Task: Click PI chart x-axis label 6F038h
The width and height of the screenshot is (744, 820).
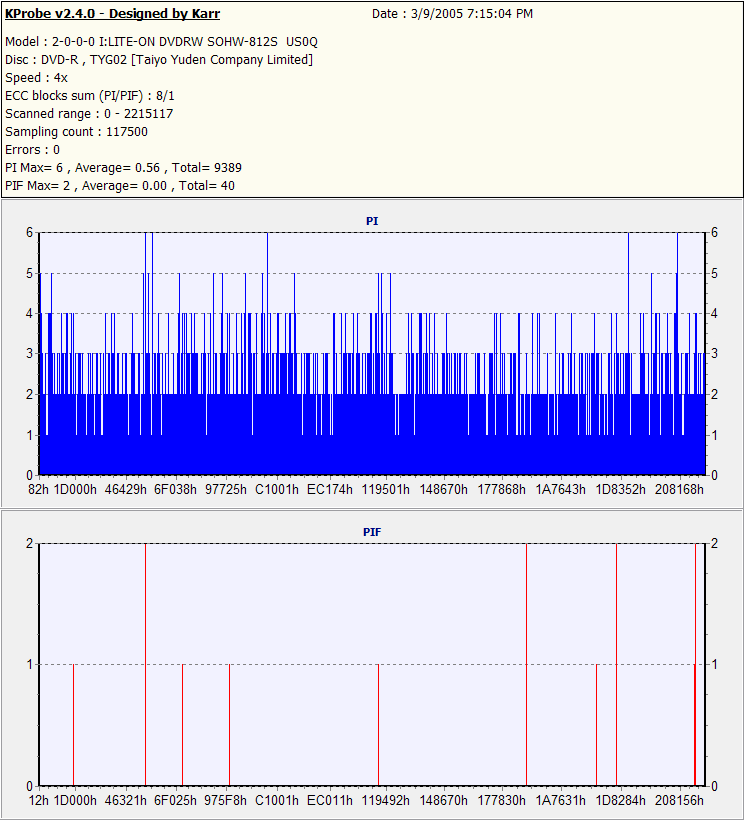Action: (x=175, y=489)
